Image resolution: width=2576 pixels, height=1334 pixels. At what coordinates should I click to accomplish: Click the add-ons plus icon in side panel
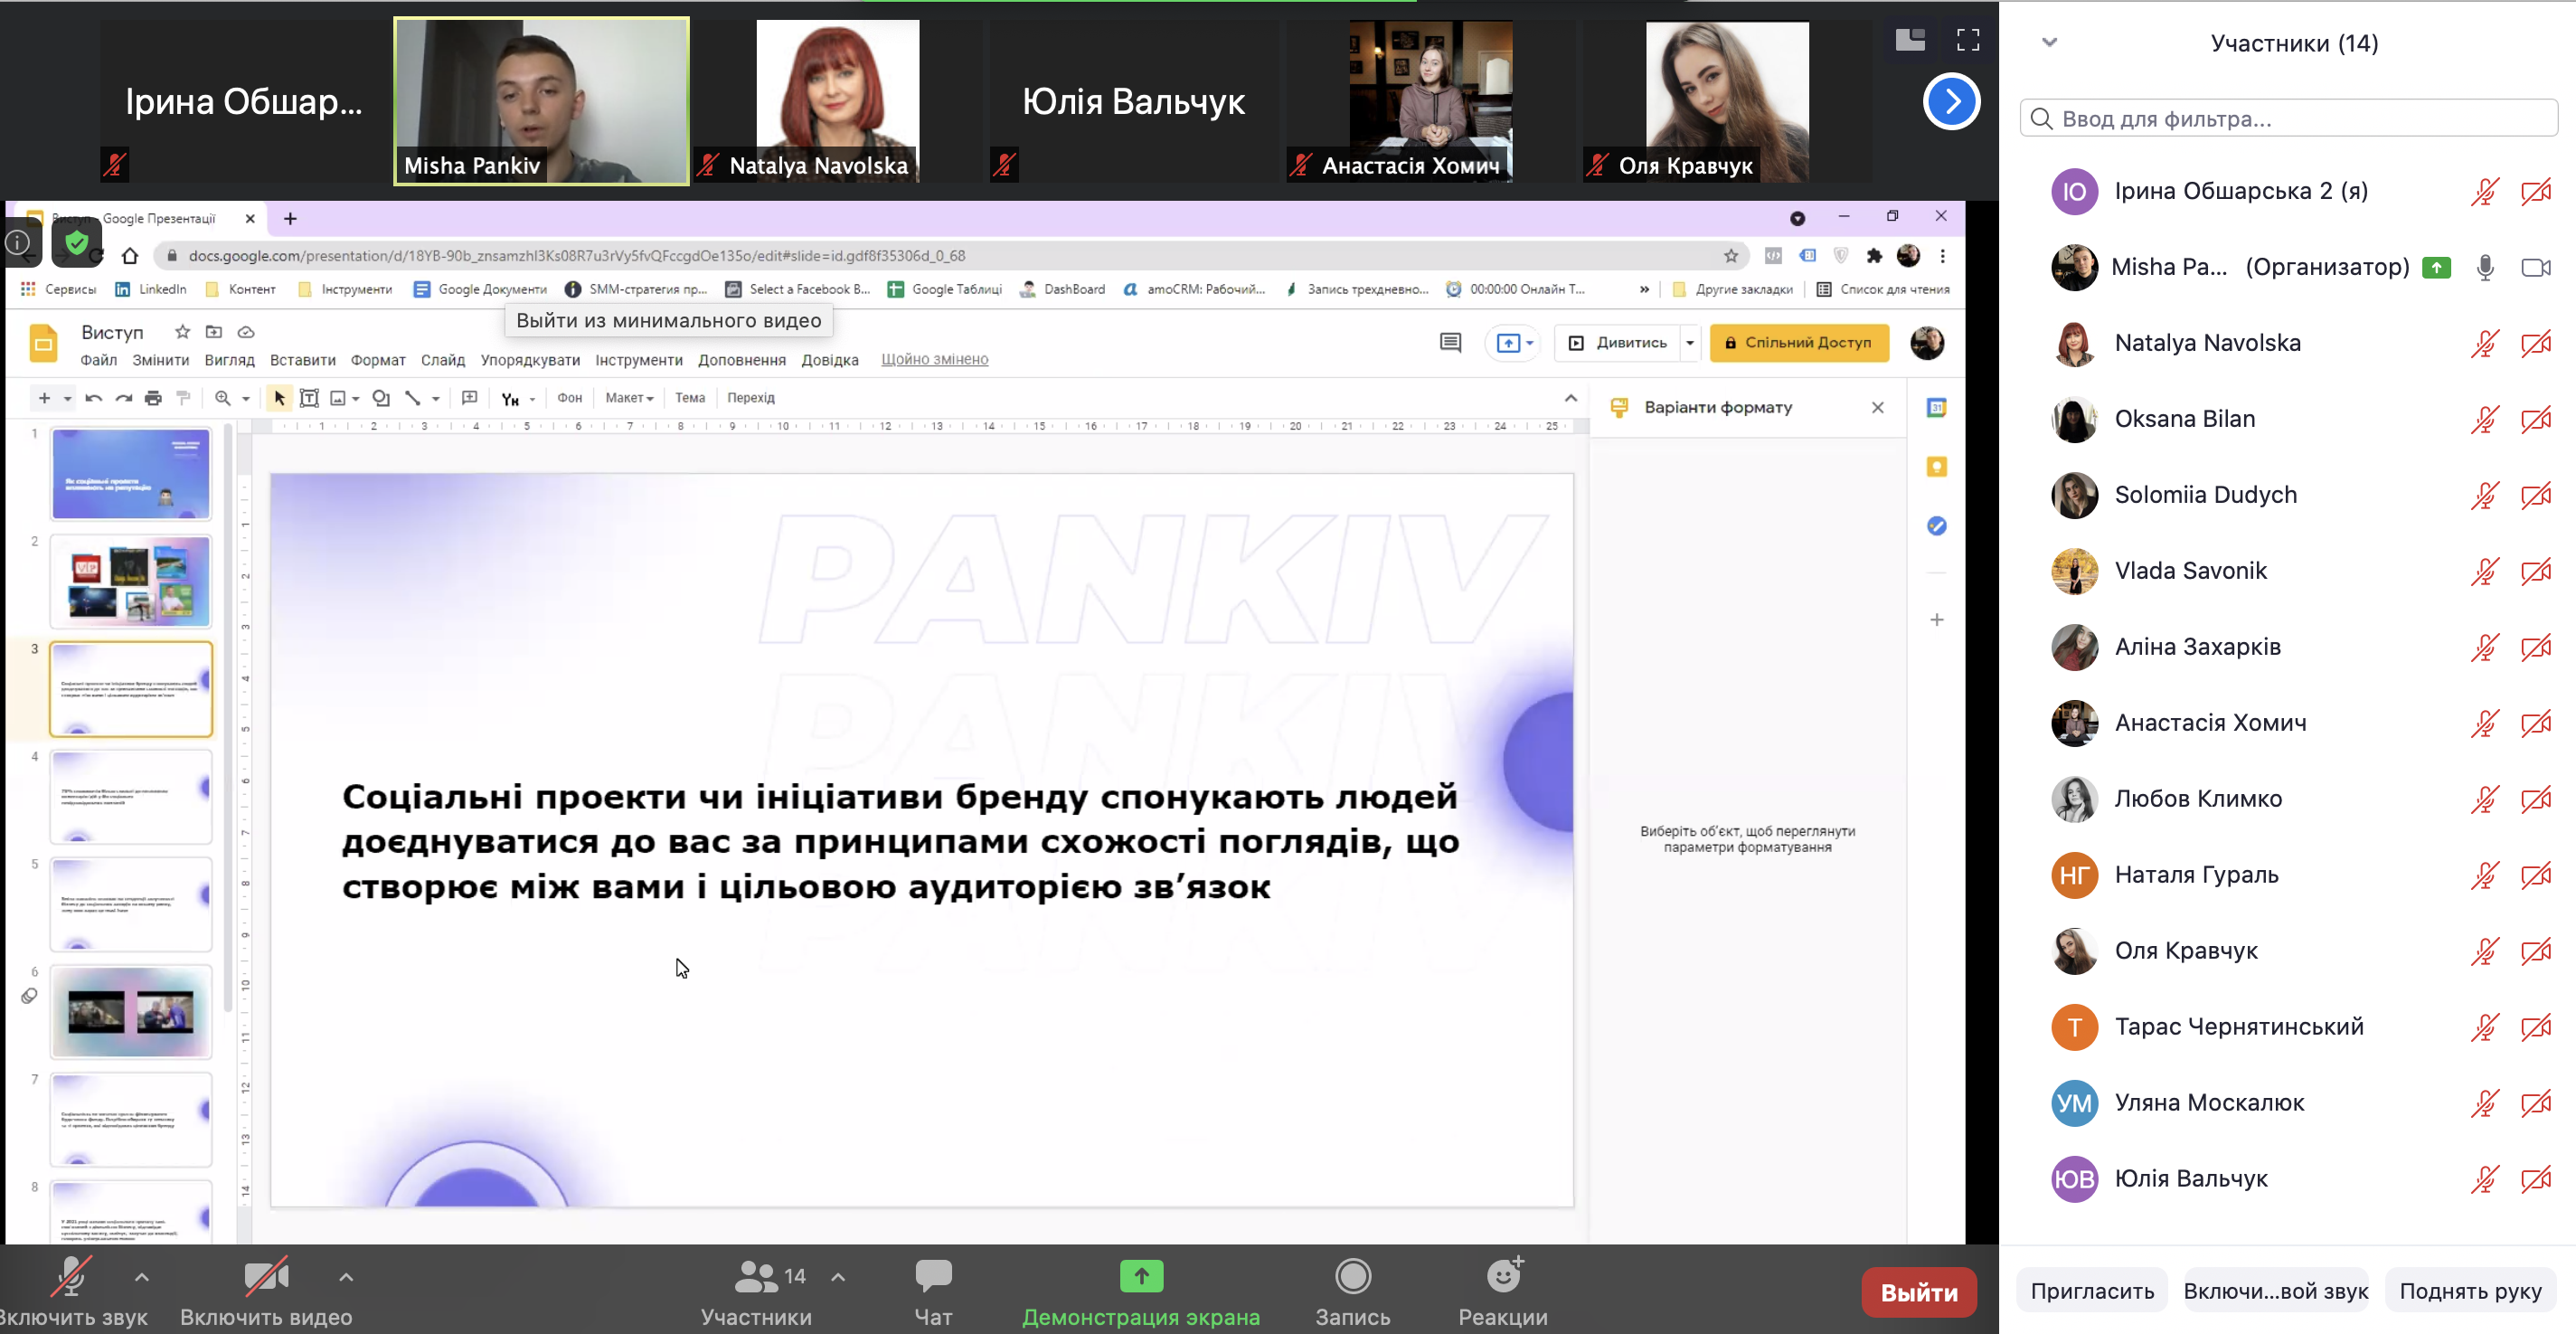(x=1937, y=620)
